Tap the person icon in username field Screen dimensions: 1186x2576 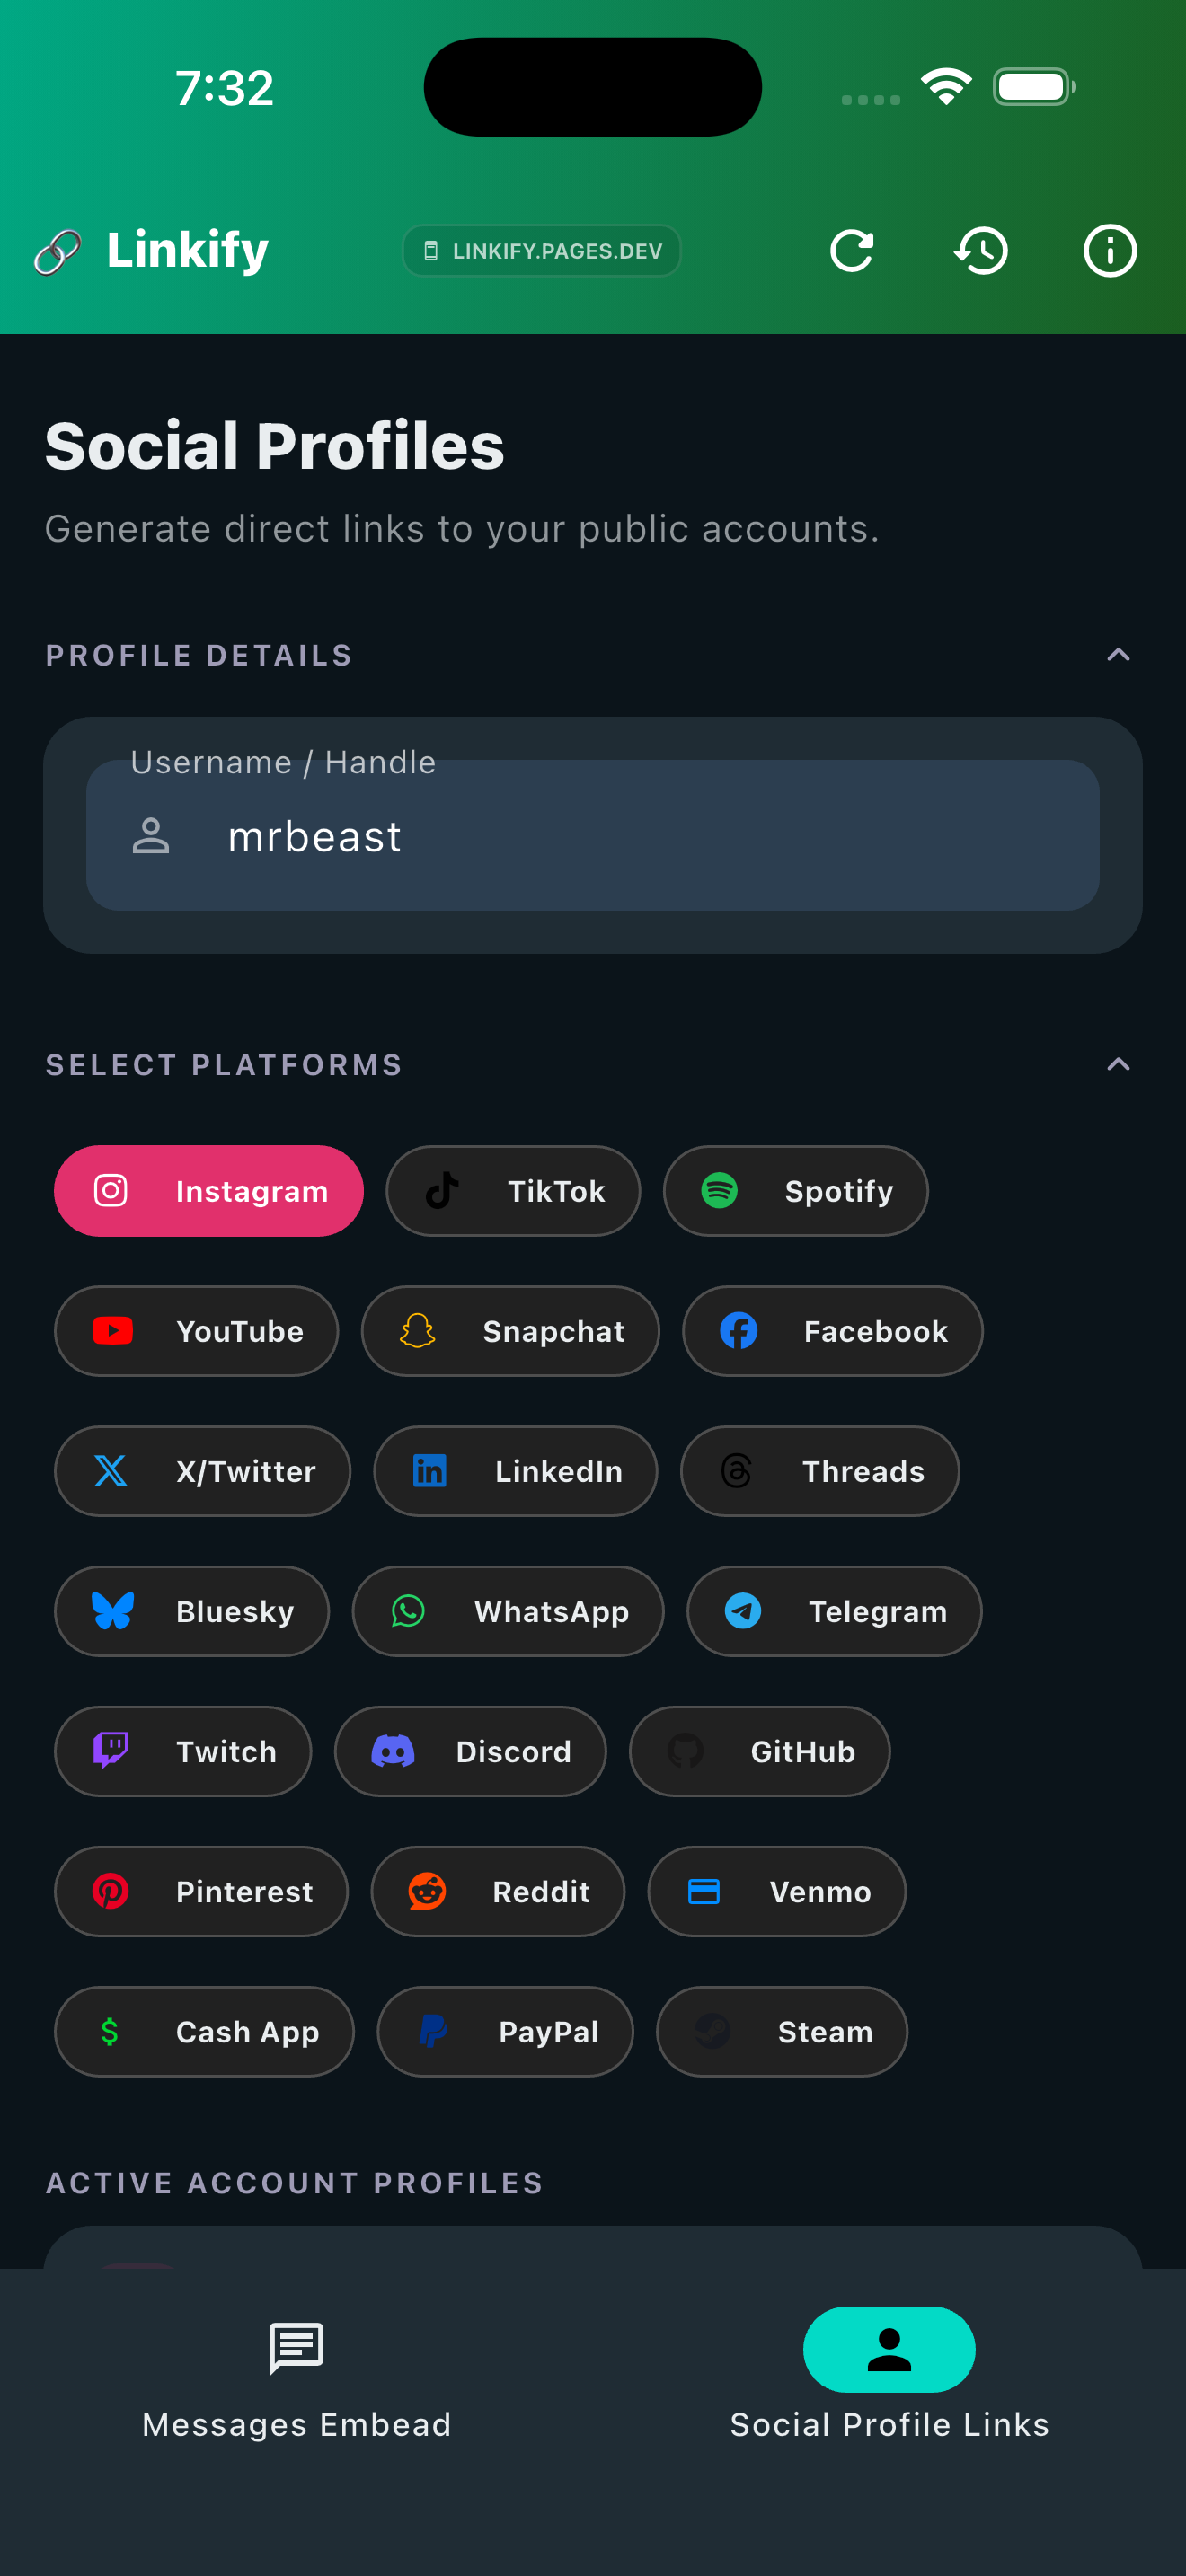151,836
